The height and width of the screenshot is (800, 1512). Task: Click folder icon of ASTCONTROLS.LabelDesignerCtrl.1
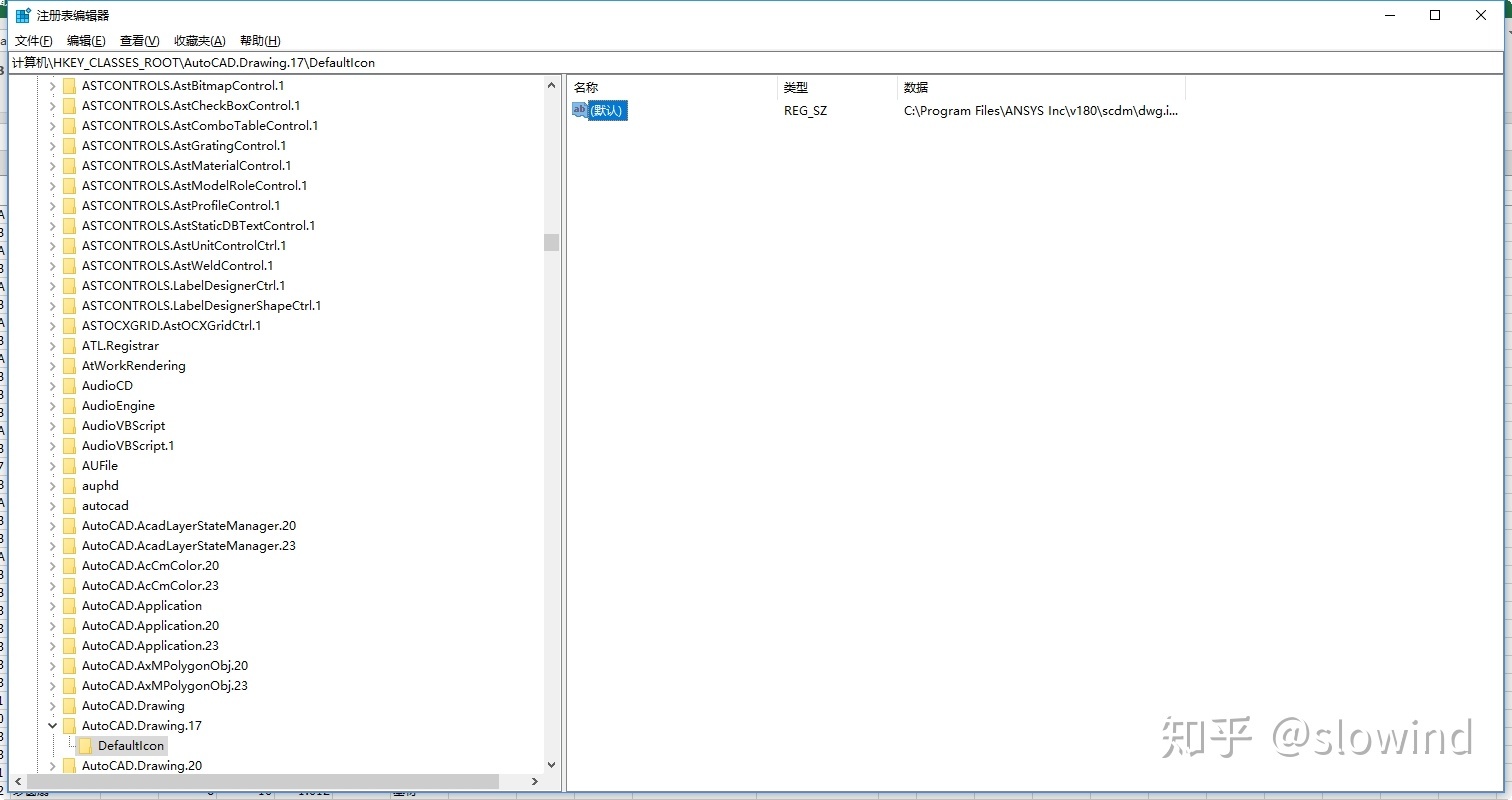pyautogui.click(x=69, y=286)
